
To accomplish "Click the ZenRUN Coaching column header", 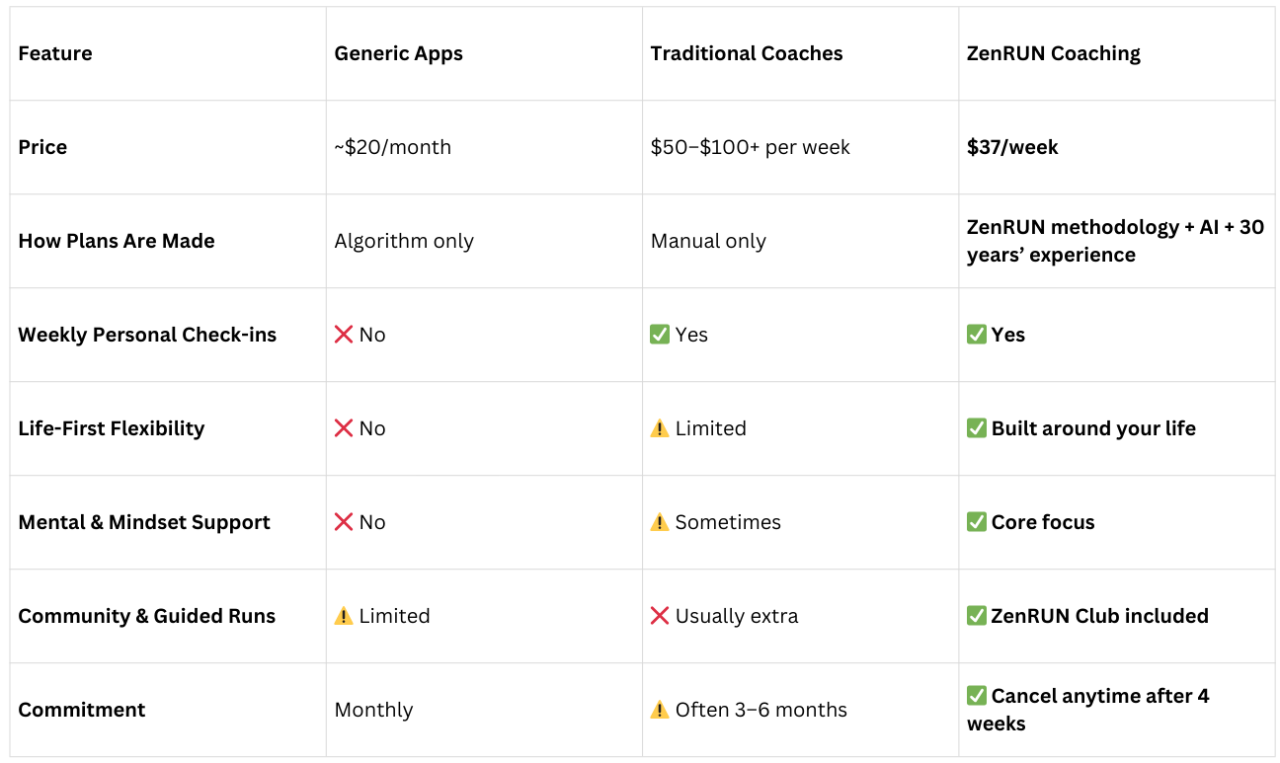I will pos(1053,54).
